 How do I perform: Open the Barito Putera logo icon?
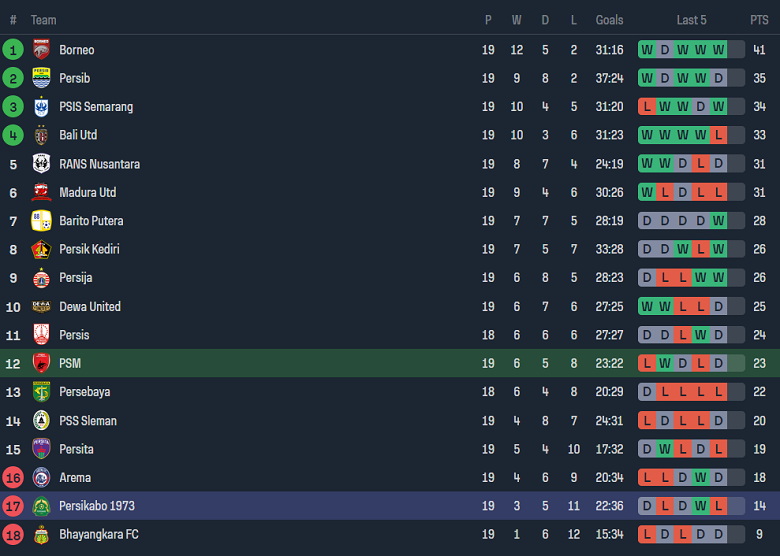[x=41, y=221]
